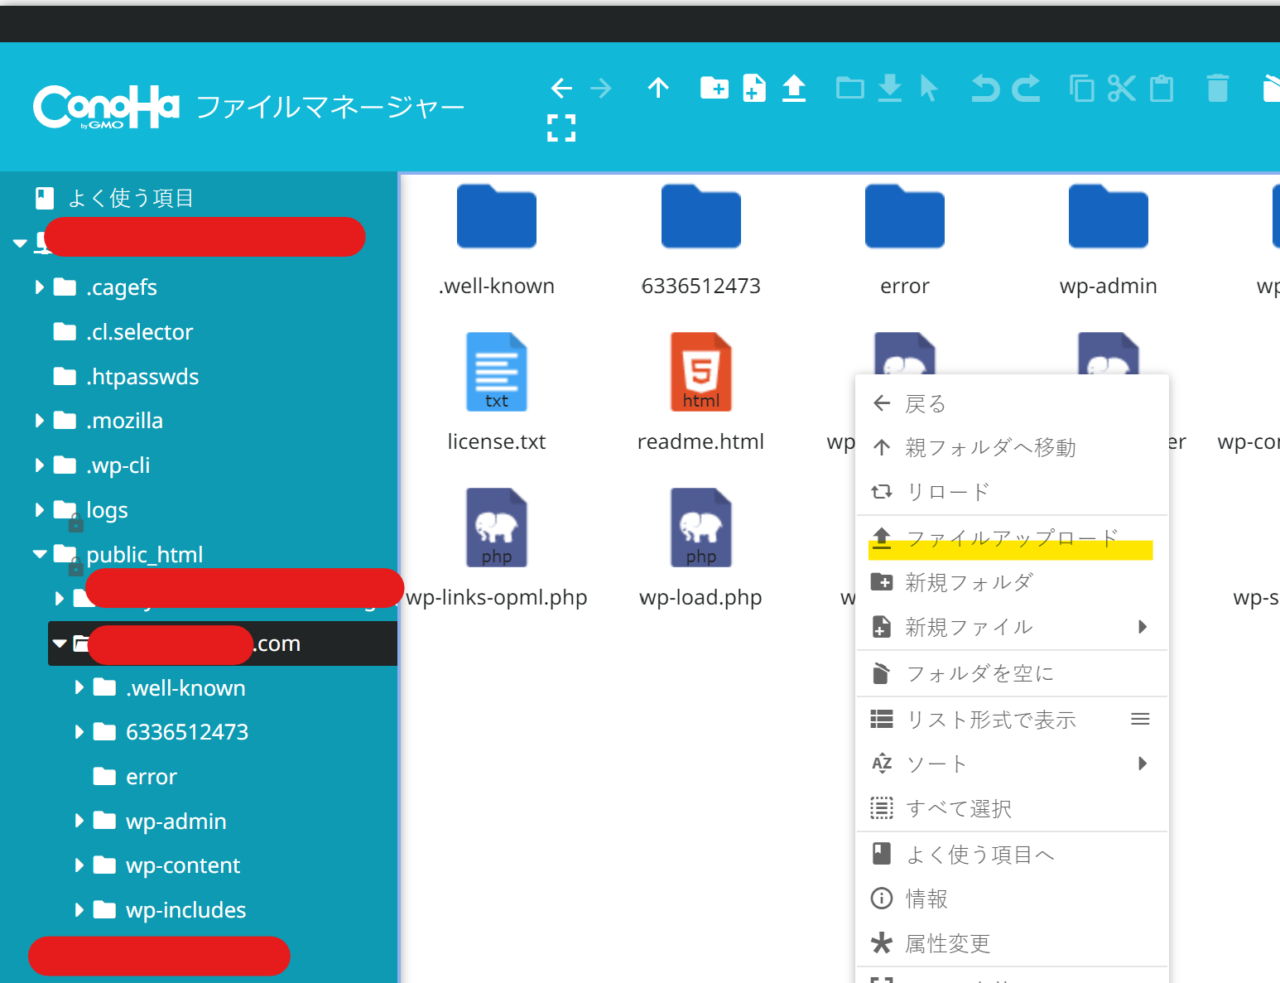Click the cut scissors toolbar icon
This screenshot has height=983, width=1280.
pyautogui.click(x=1121, y=88)
